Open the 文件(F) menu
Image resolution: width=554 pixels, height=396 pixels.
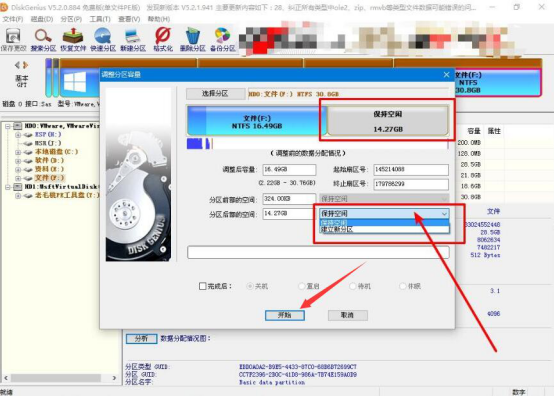click(13, 19)
